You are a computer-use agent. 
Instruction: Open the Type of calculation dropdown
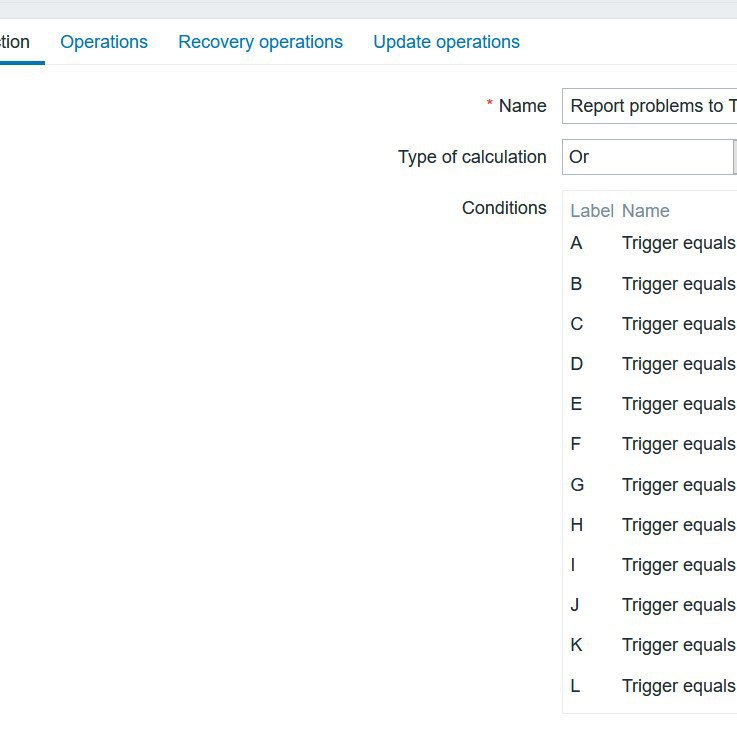tap(650, 157)
